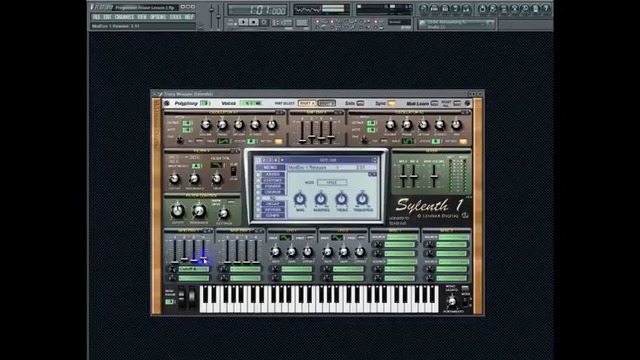Click EQ Treble knob in display
Image resolution: width=640 pixels, height=360 pixels.
click(341, 199)
